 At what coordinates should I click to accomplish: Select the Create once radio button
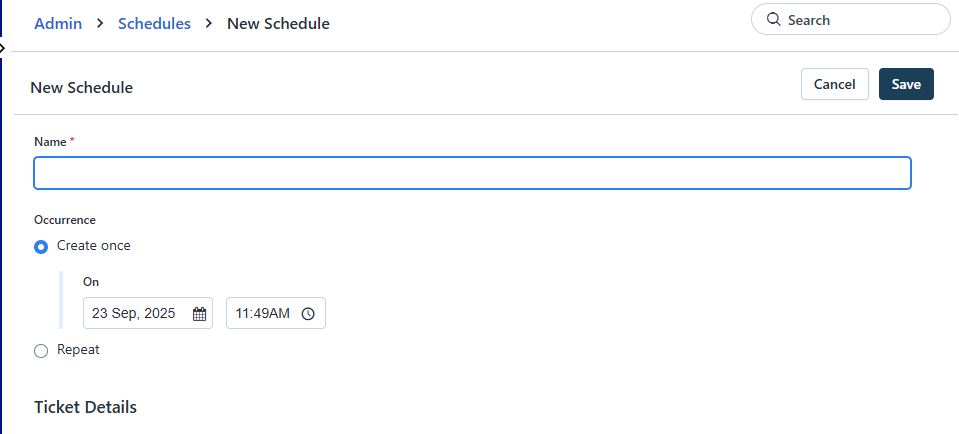(41, 246)
